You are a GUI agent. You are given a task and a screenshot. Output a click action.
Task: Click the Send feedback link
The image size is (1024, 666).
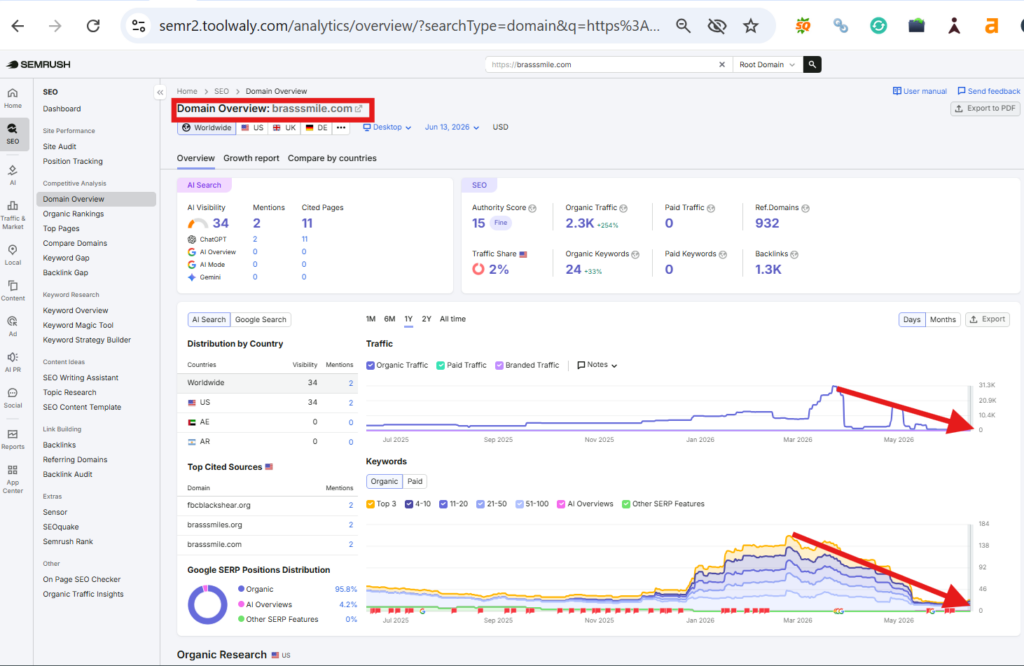(988, 91)
